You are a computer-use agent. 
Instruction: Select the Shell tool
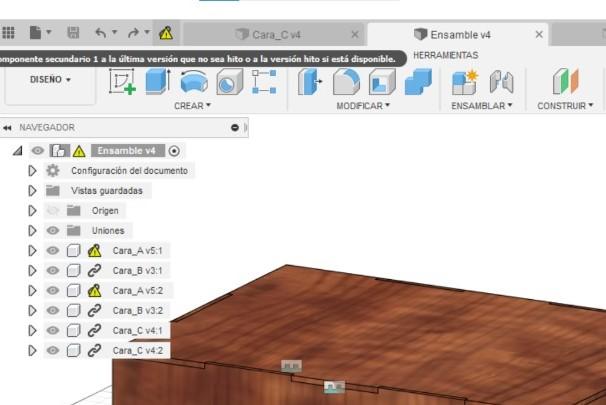click(x=382, y=82)
